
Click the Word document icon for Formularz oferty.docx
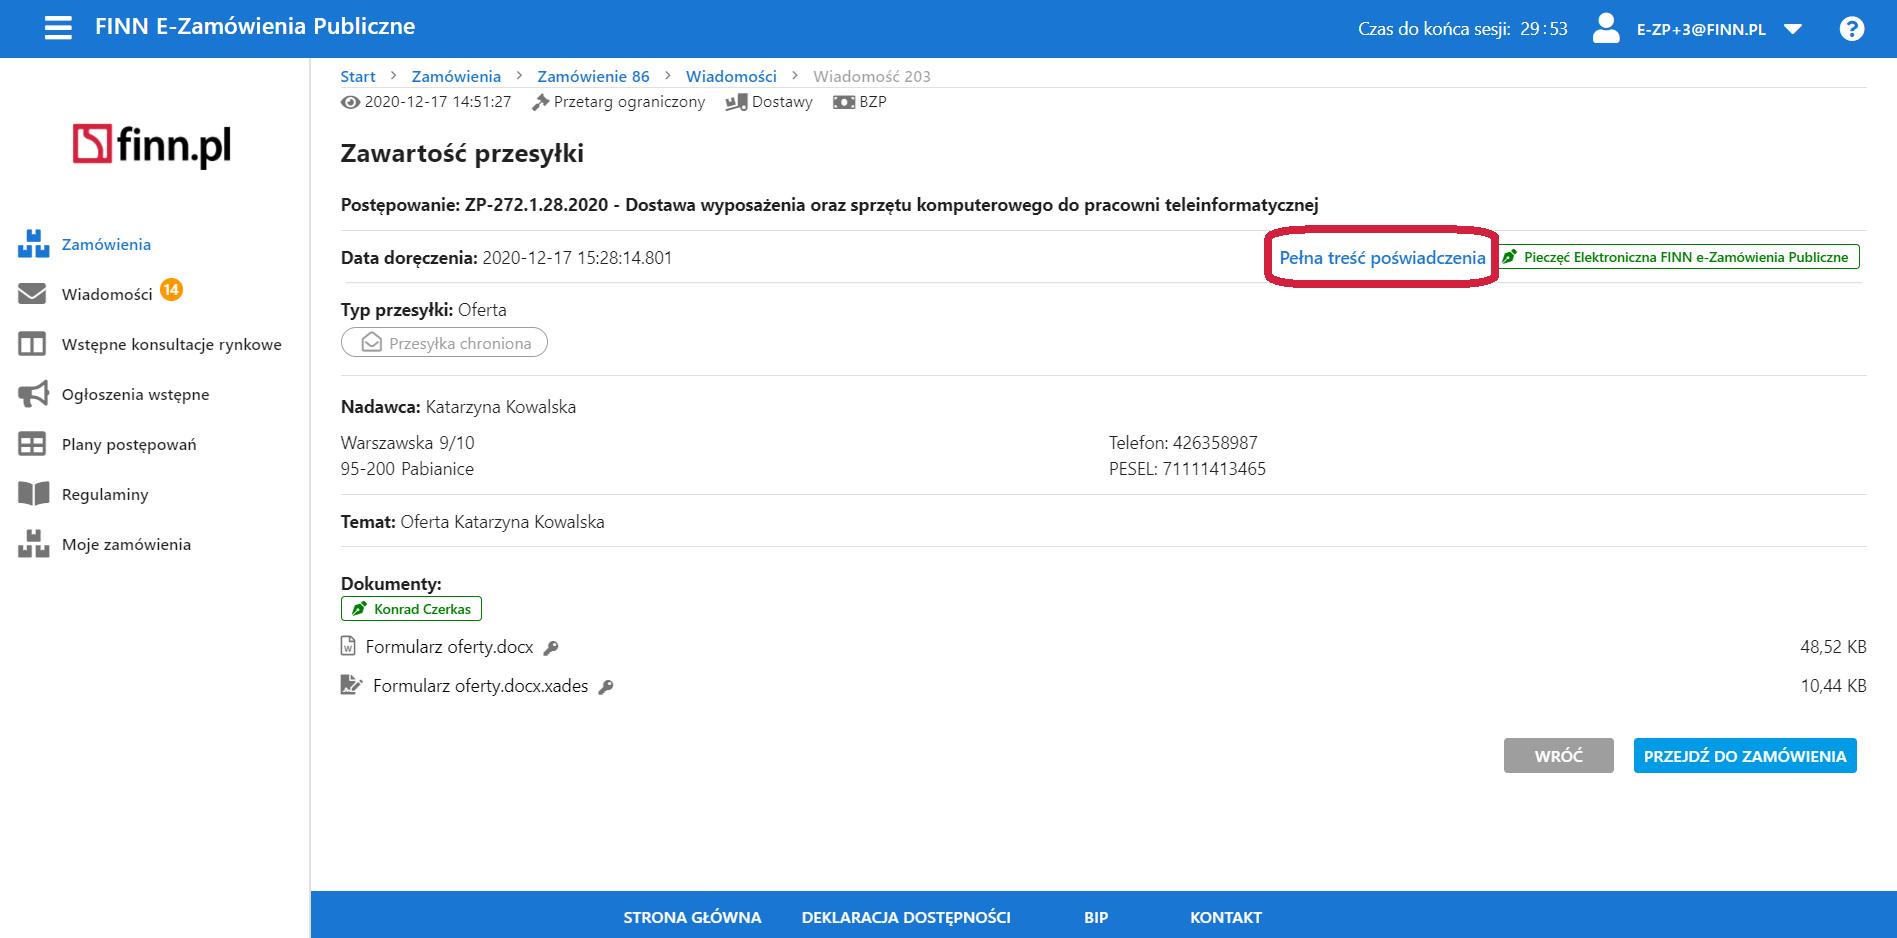coord(348,646)
